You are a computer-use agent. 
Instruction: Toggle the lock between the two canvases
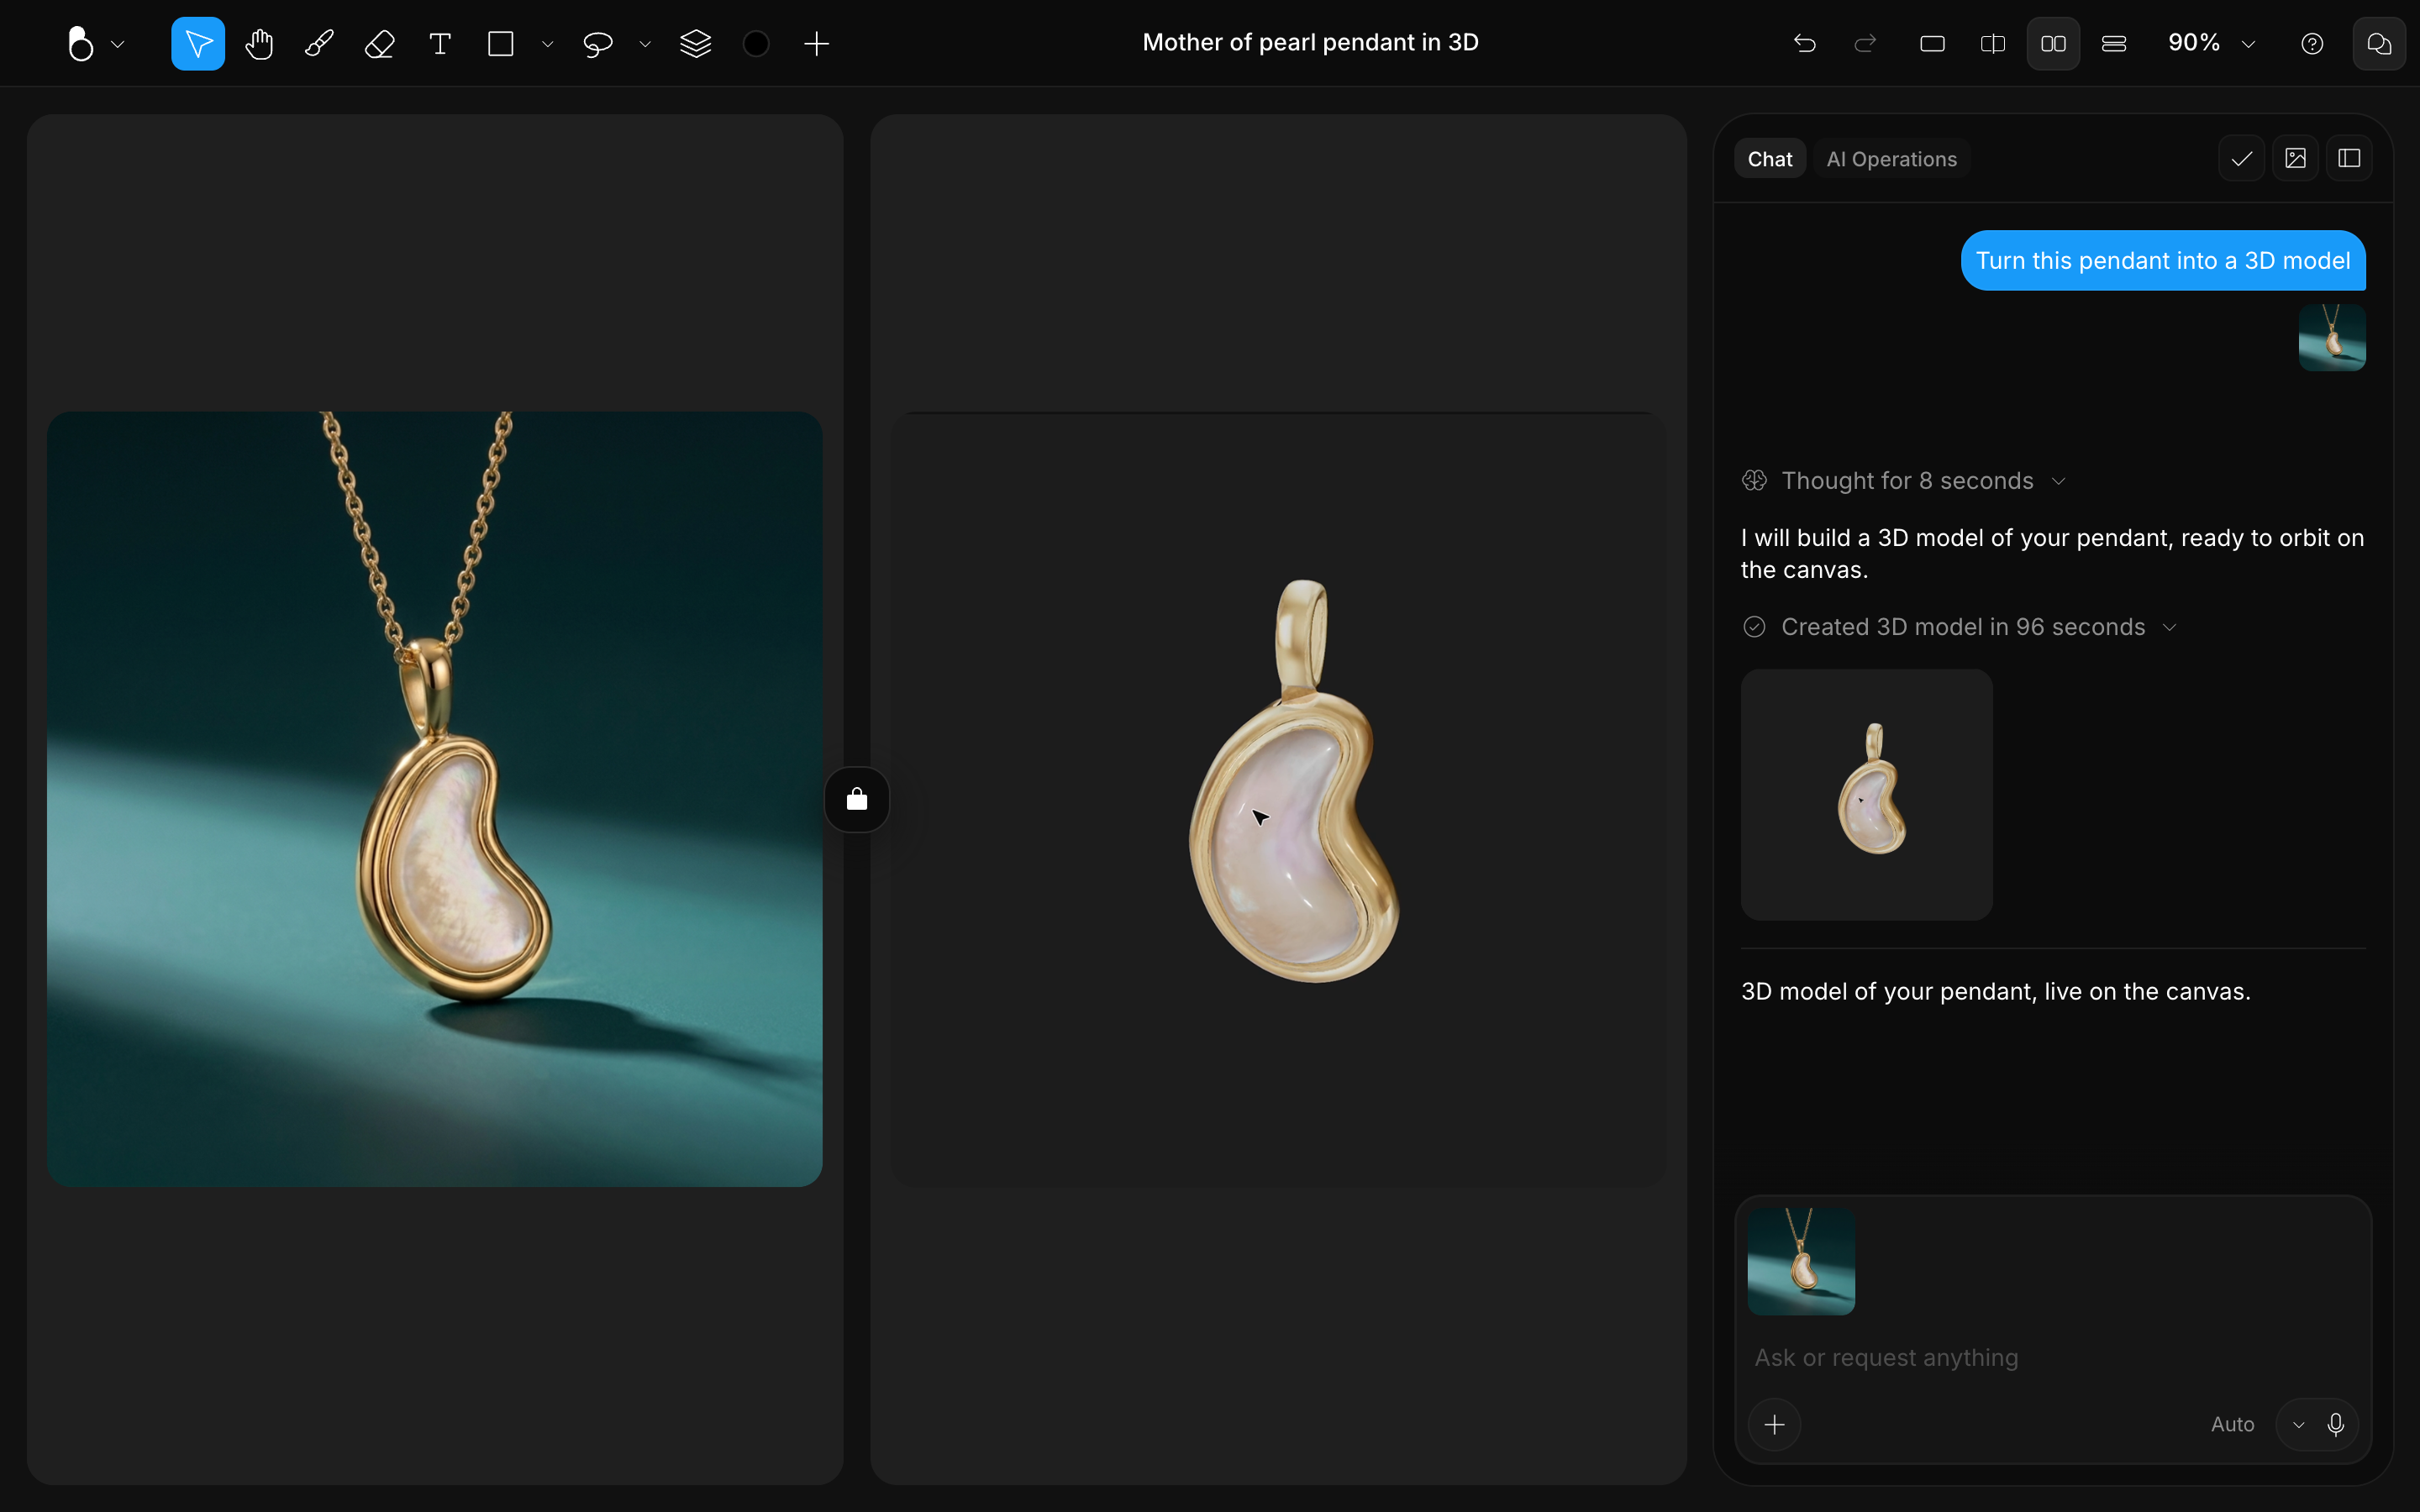pos(857,799)
